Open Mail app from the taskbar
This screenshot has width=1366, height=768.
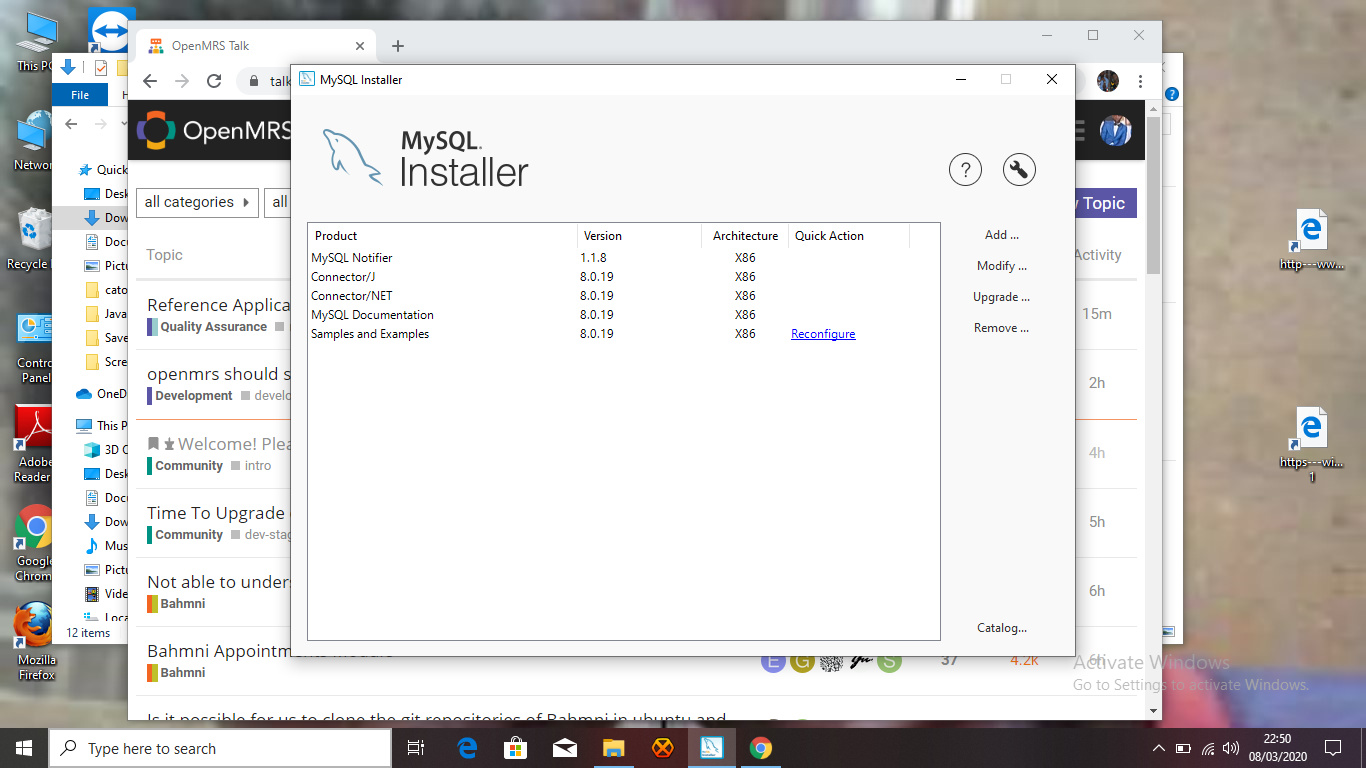tap(565, 748)
